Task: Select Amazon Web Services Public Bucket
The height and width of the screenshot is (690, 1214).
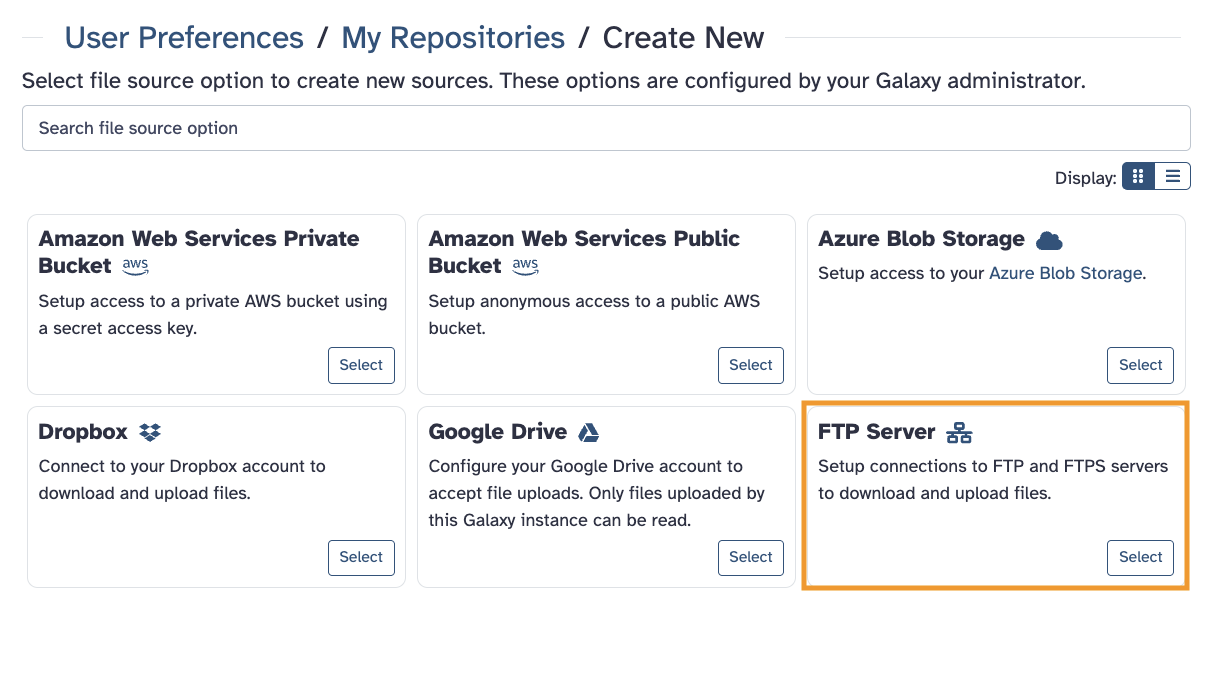Action: click(x=751, y=365)
